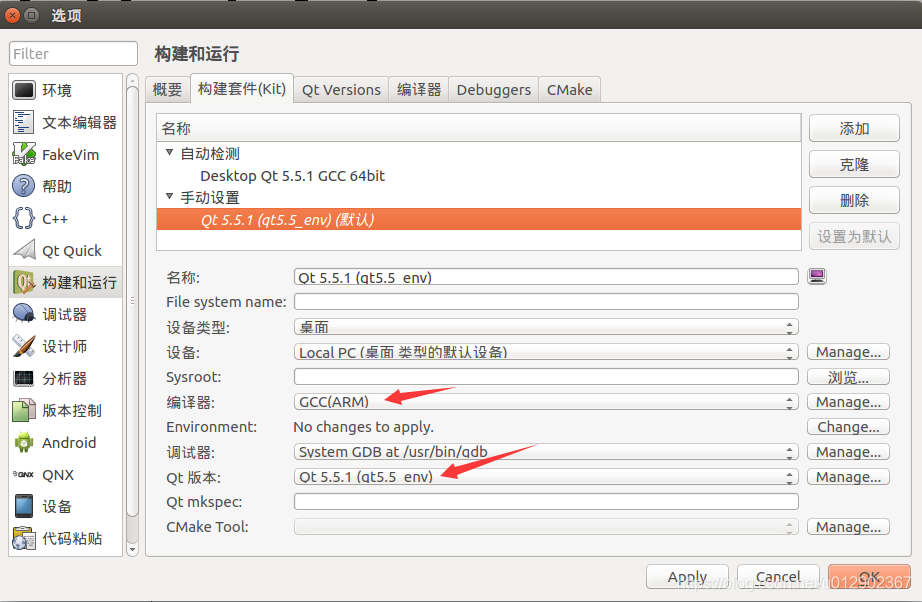Switch to the 编译器 tab
This screenshot has height=602, width=922.
pos(419,89)
